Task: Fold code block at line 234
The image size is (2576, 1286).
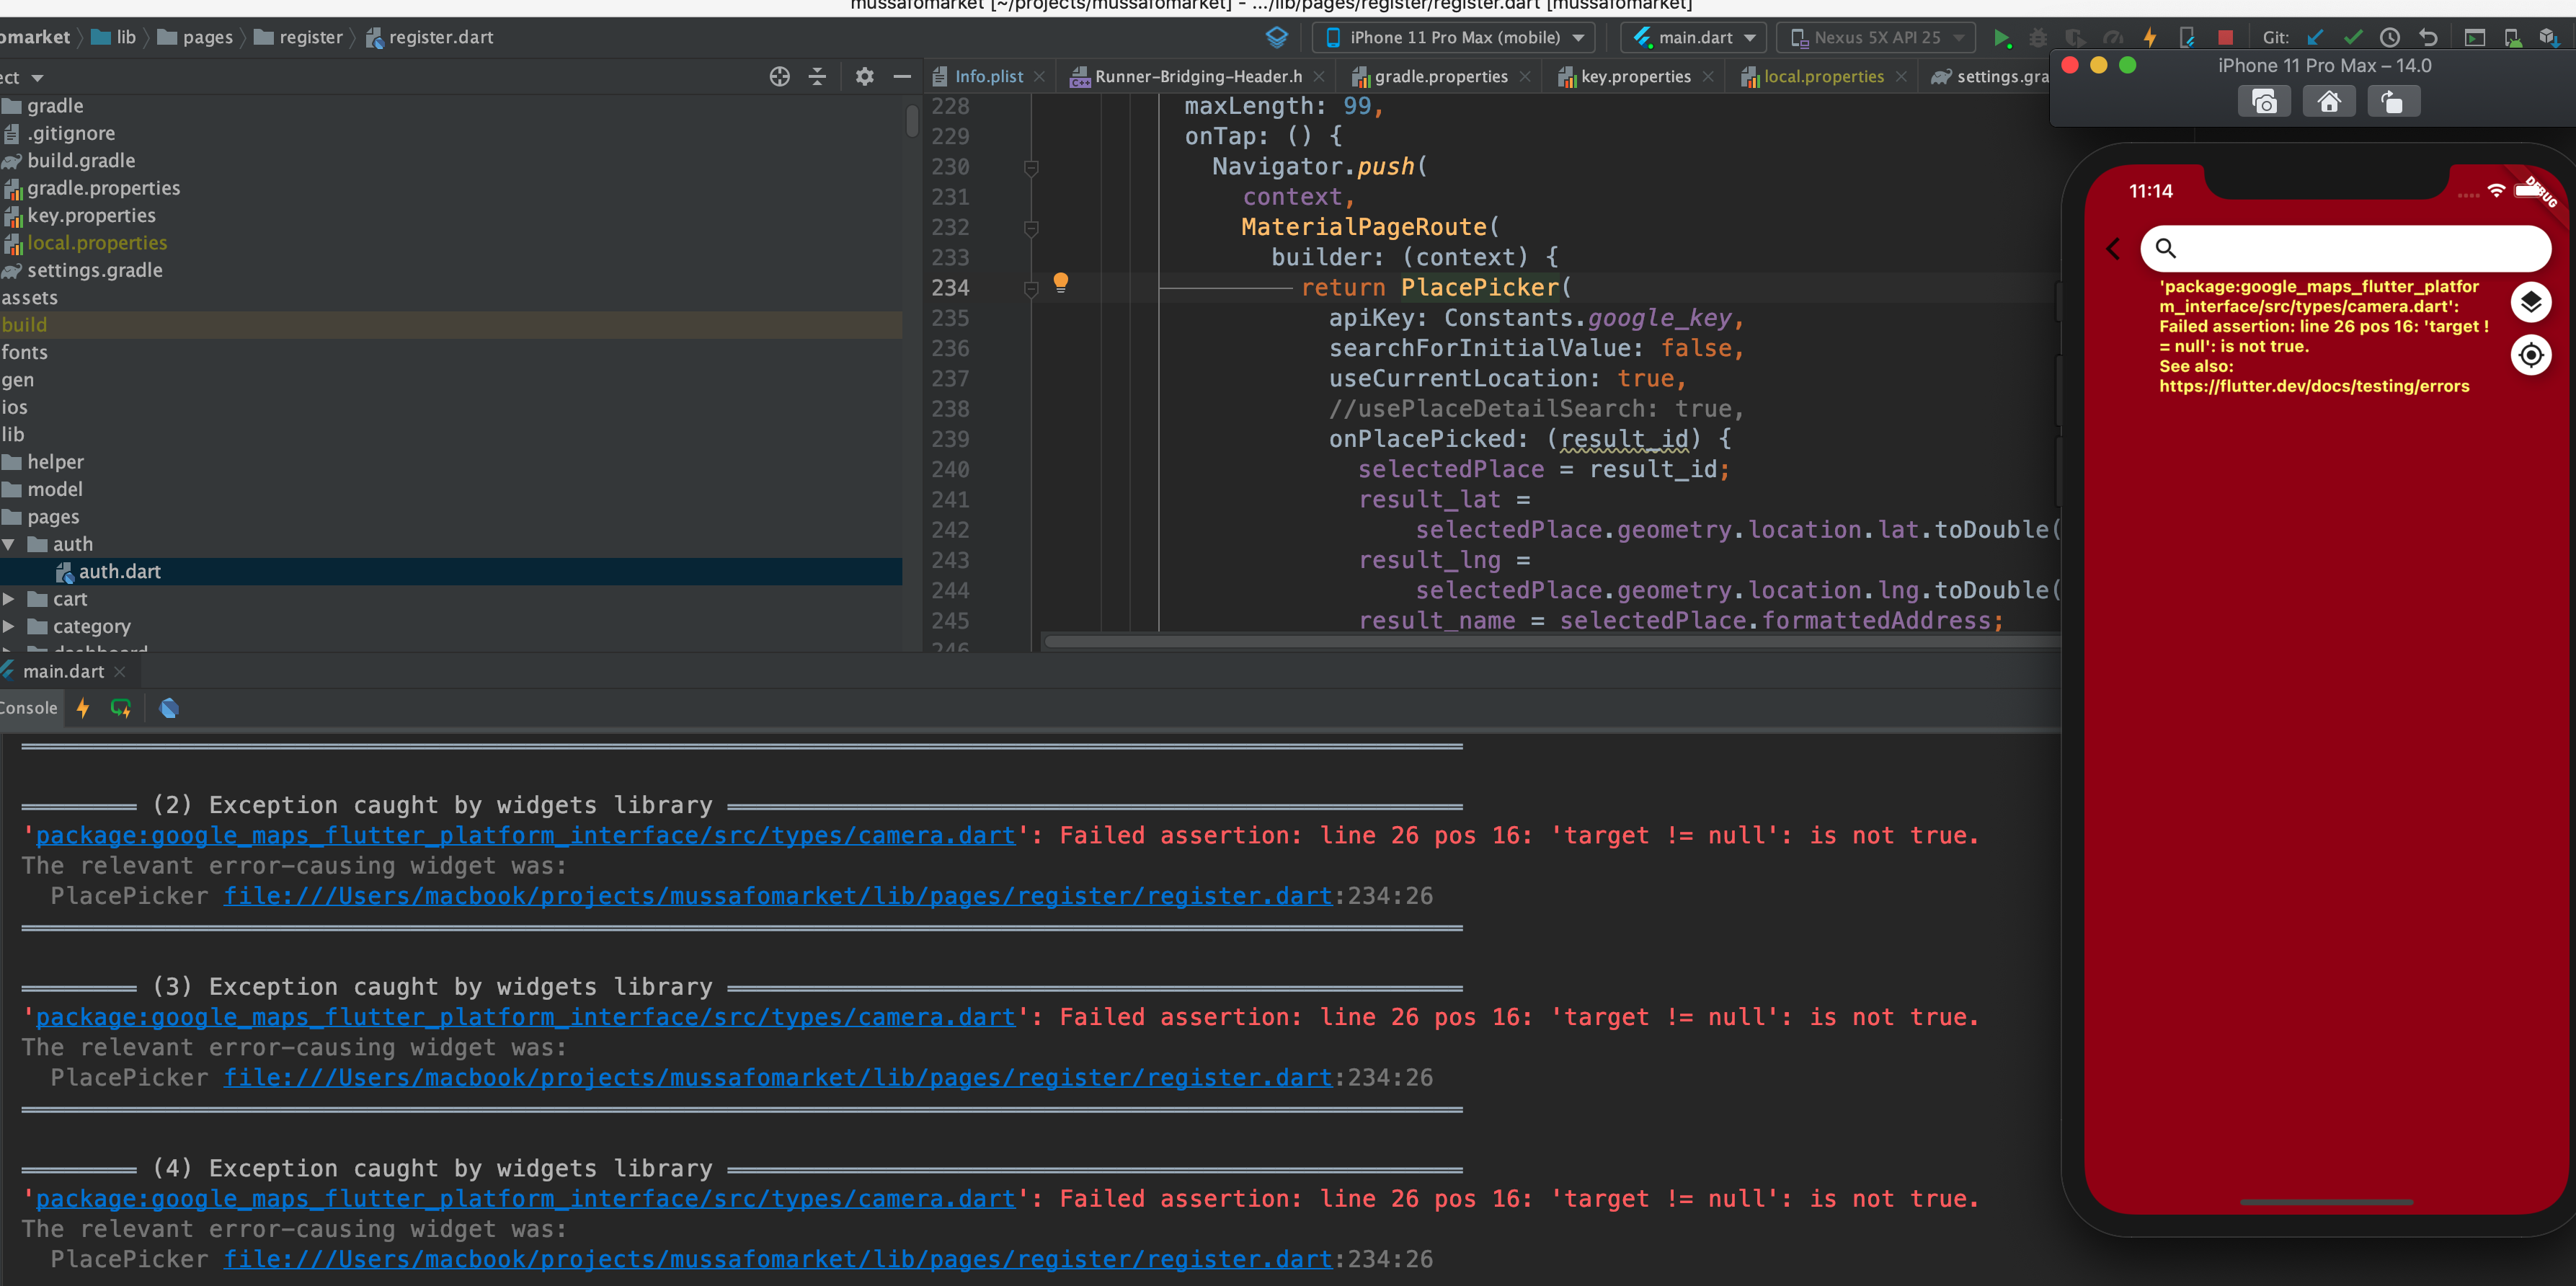Action: click(1031, 289)
